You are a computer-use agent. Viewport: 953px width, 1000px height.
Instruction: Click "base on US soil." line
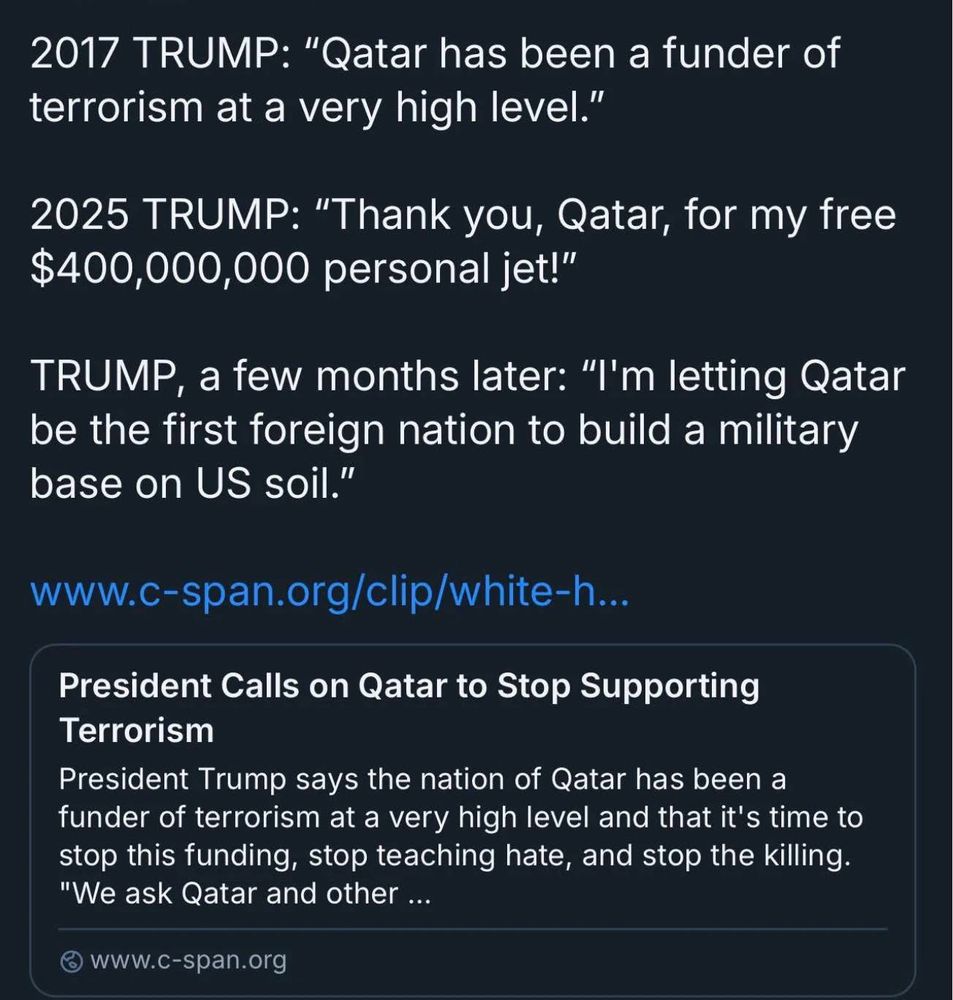click(193, 483)
